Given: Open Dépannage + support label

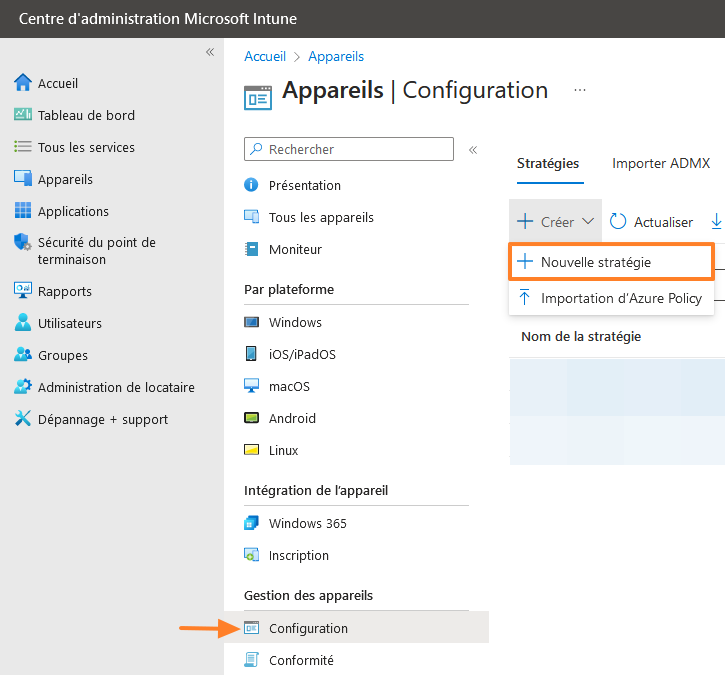Looking at the screenshot, I should 103,420.
